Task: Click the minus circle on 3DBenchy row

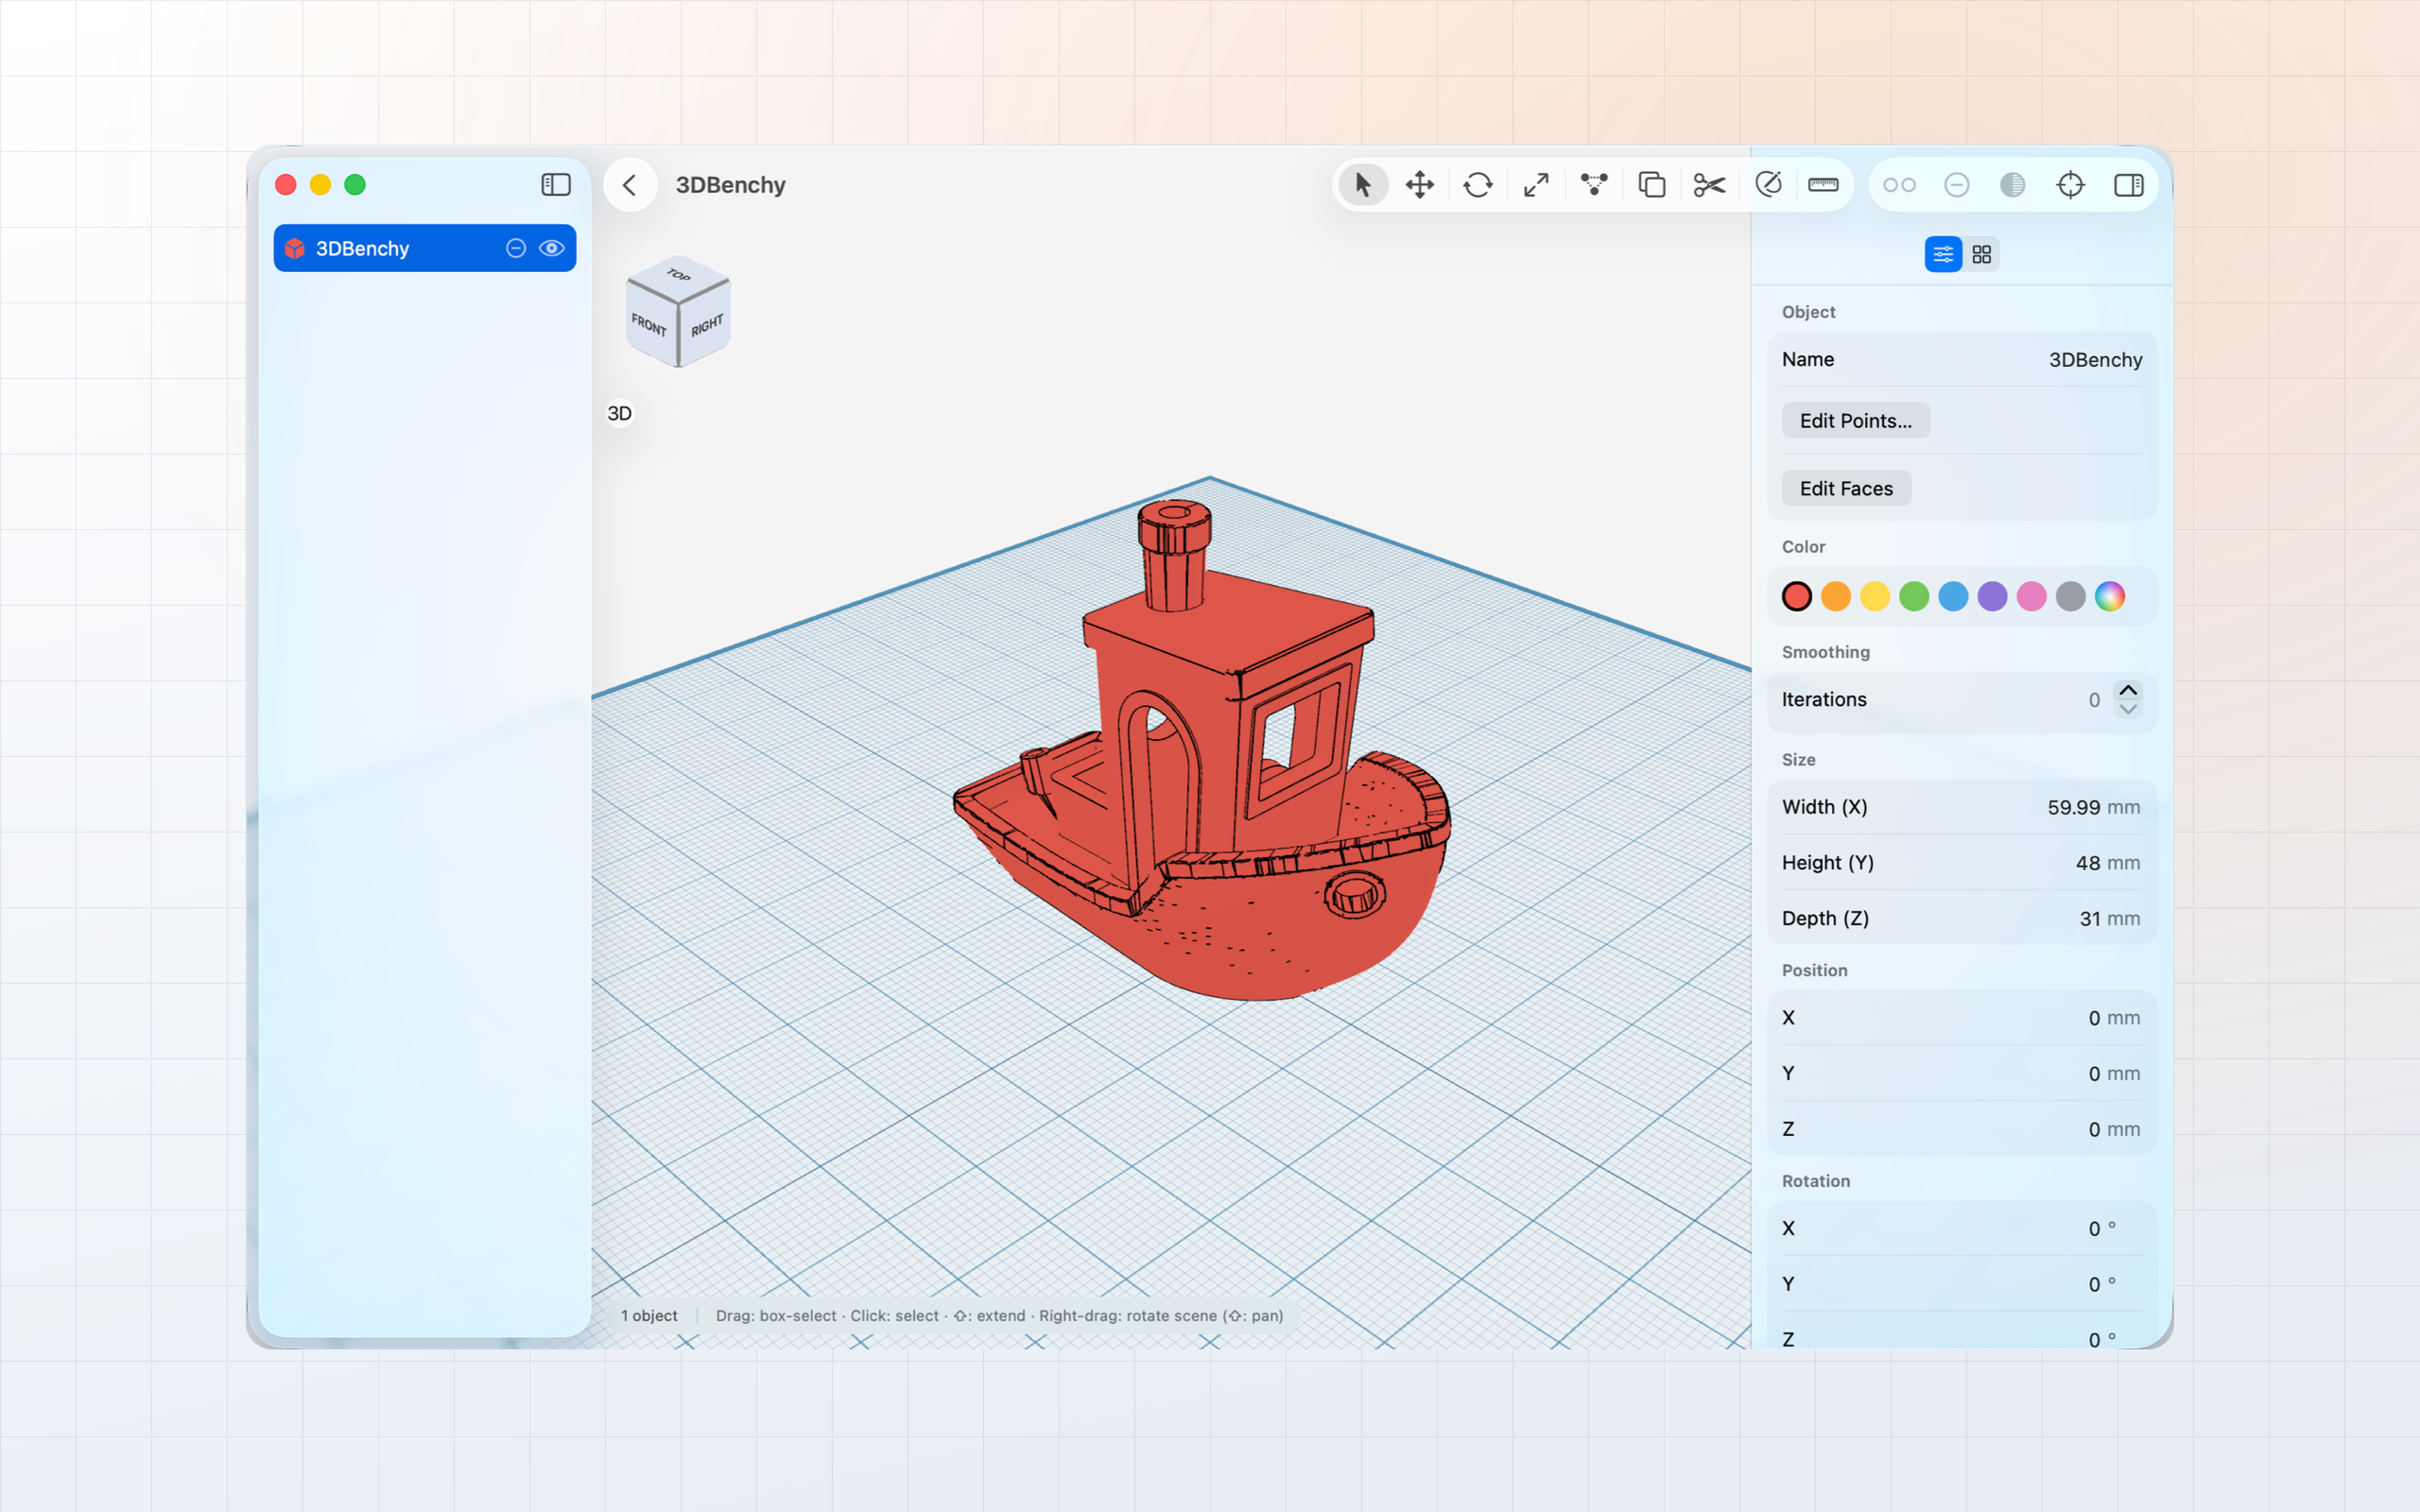Action: [516, 248]
